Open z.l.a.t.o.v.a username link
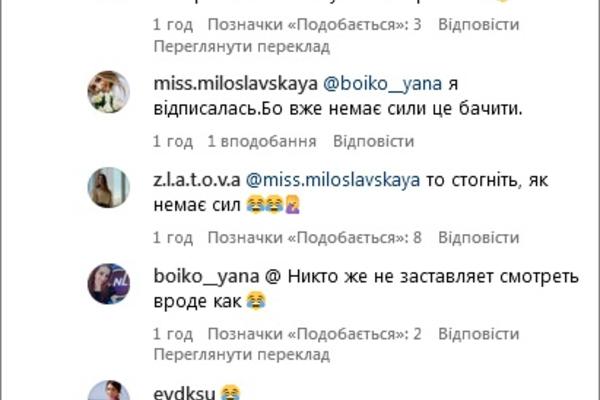The width and height of the screenshot is (600, 400). 197,180
